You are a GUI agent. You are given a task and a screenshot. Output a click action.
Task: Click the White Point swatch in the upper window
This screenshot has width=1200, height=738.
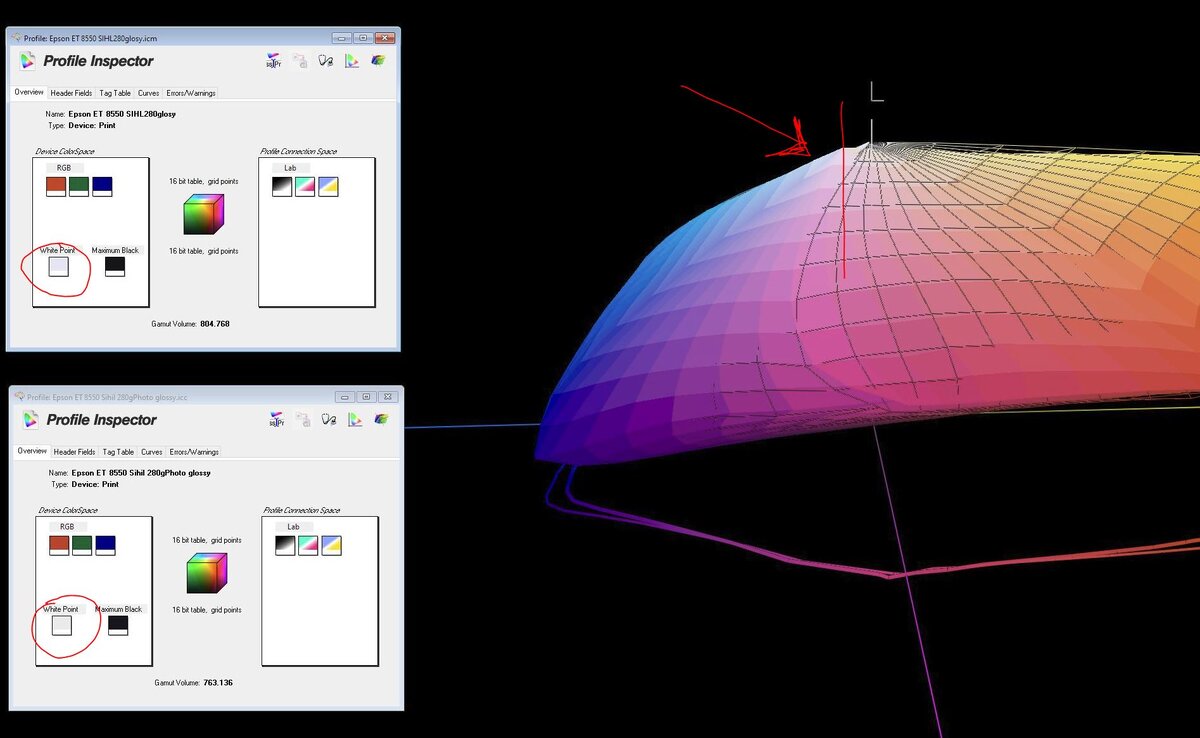[59, 267]
